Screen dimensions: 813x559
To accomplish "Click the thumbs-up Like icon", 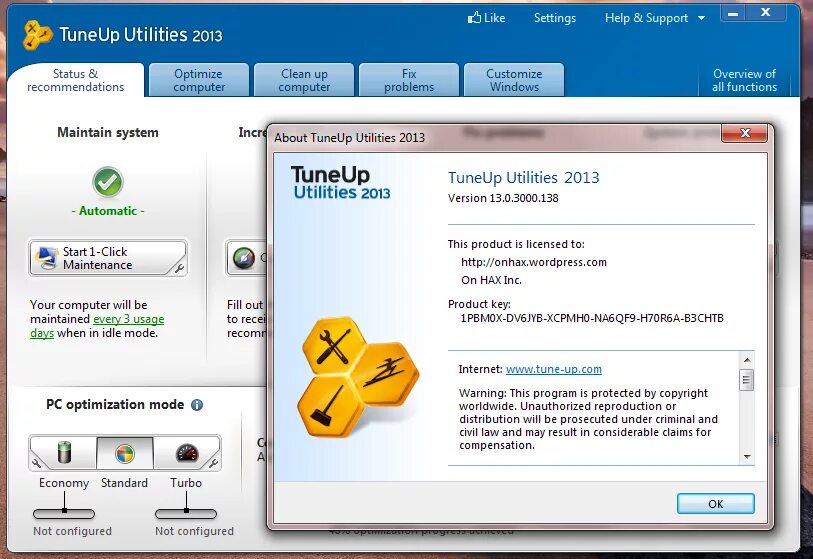I will [x=474, y=18].
